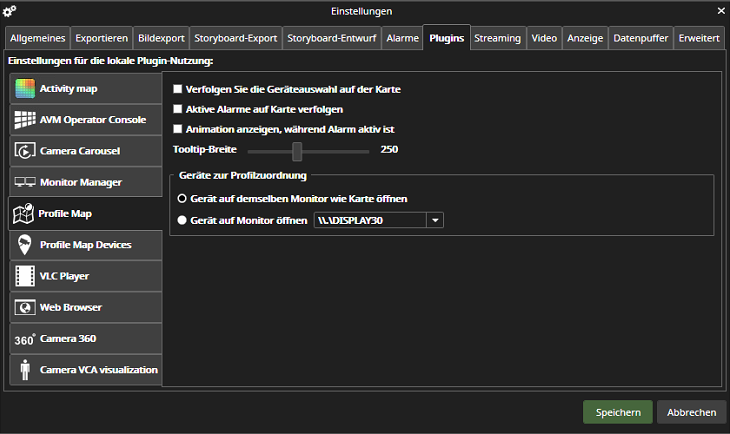Open the Anzeige tab
The width and height of the screenshot is (730, 434).
[x=585, y=38]
